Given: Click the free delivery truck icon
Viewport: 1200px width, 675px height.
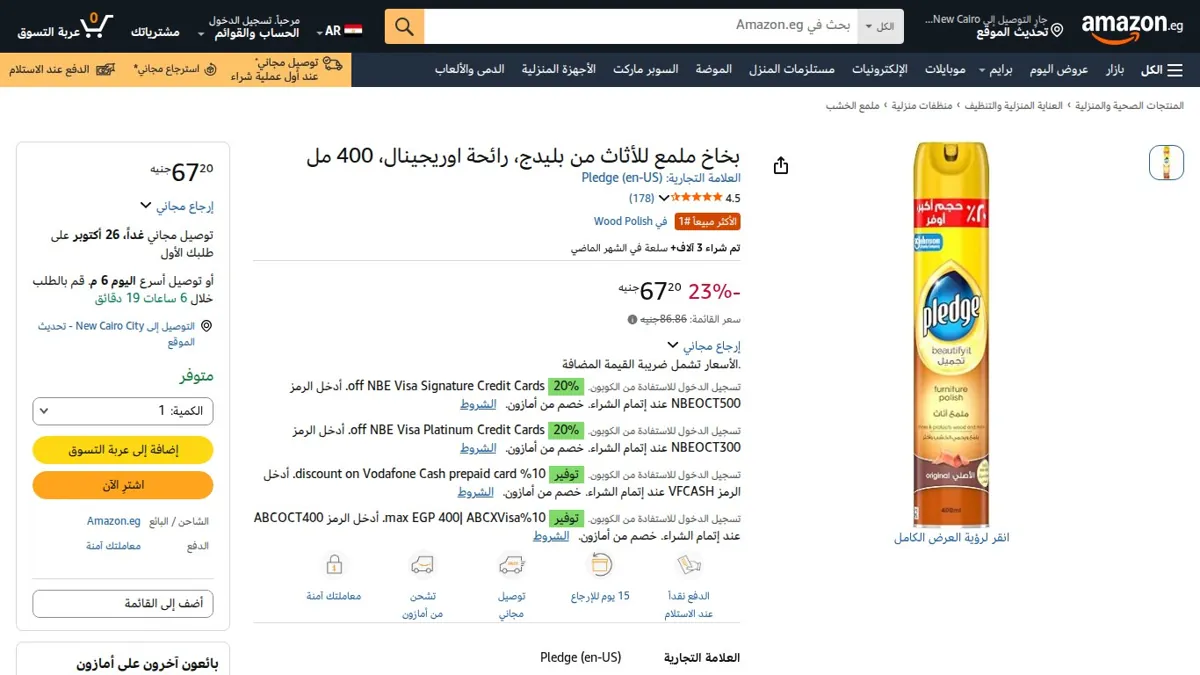Looking at the screenshot, I should tap(512, 565).
